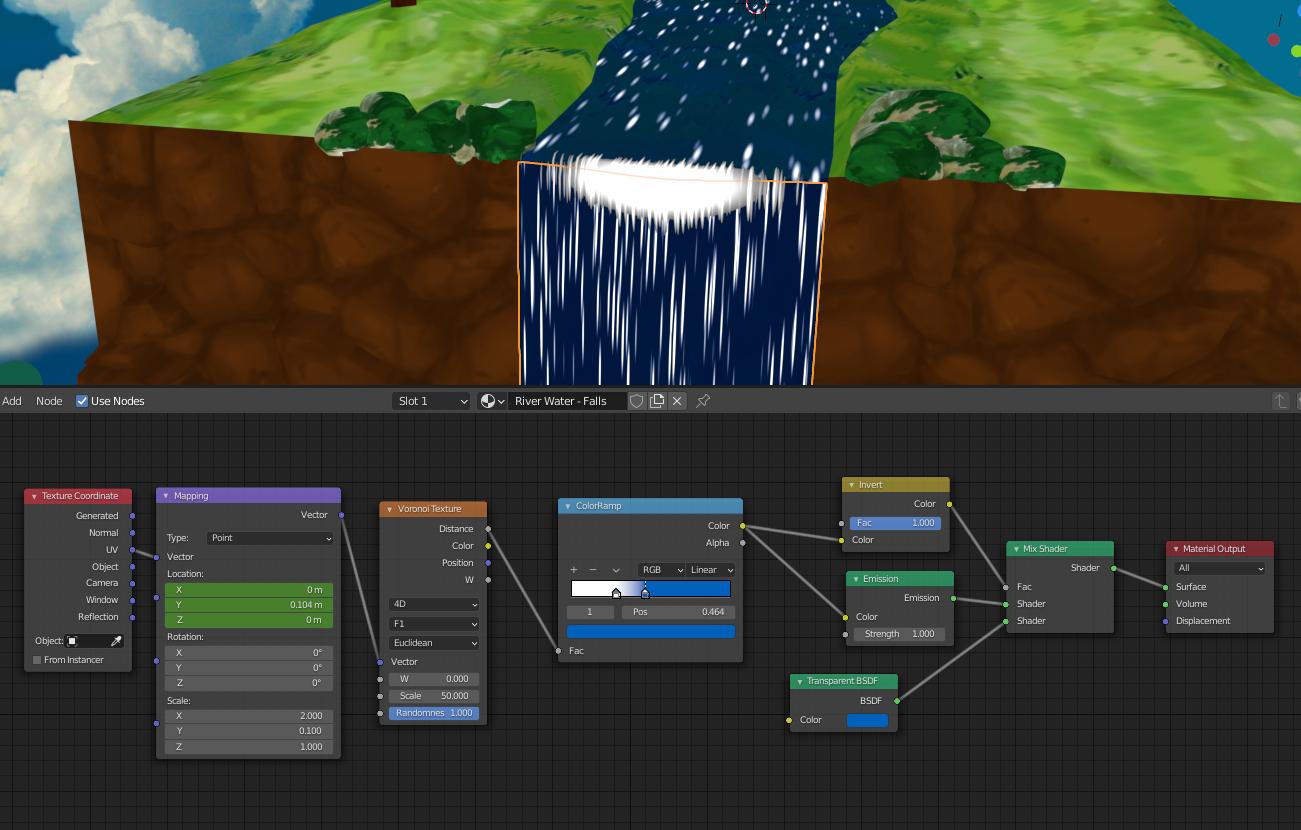Collapse the Invert node
This screenshot has height=830, width=1301.
[852, 485]
